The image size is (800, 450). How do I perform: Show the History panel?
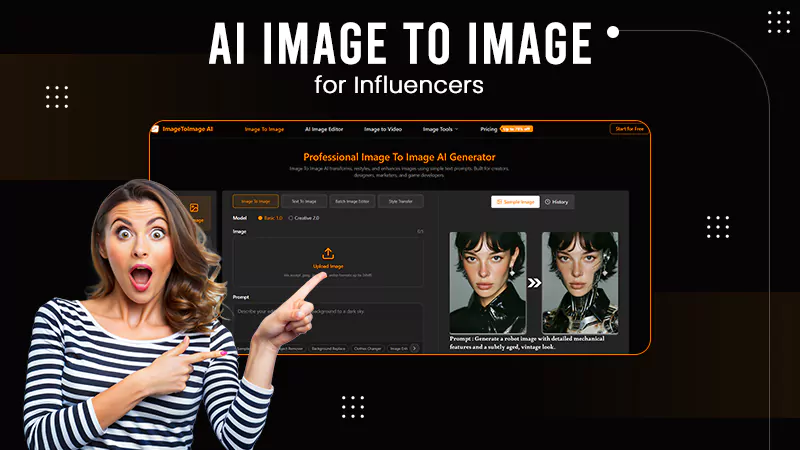(557, 202)
